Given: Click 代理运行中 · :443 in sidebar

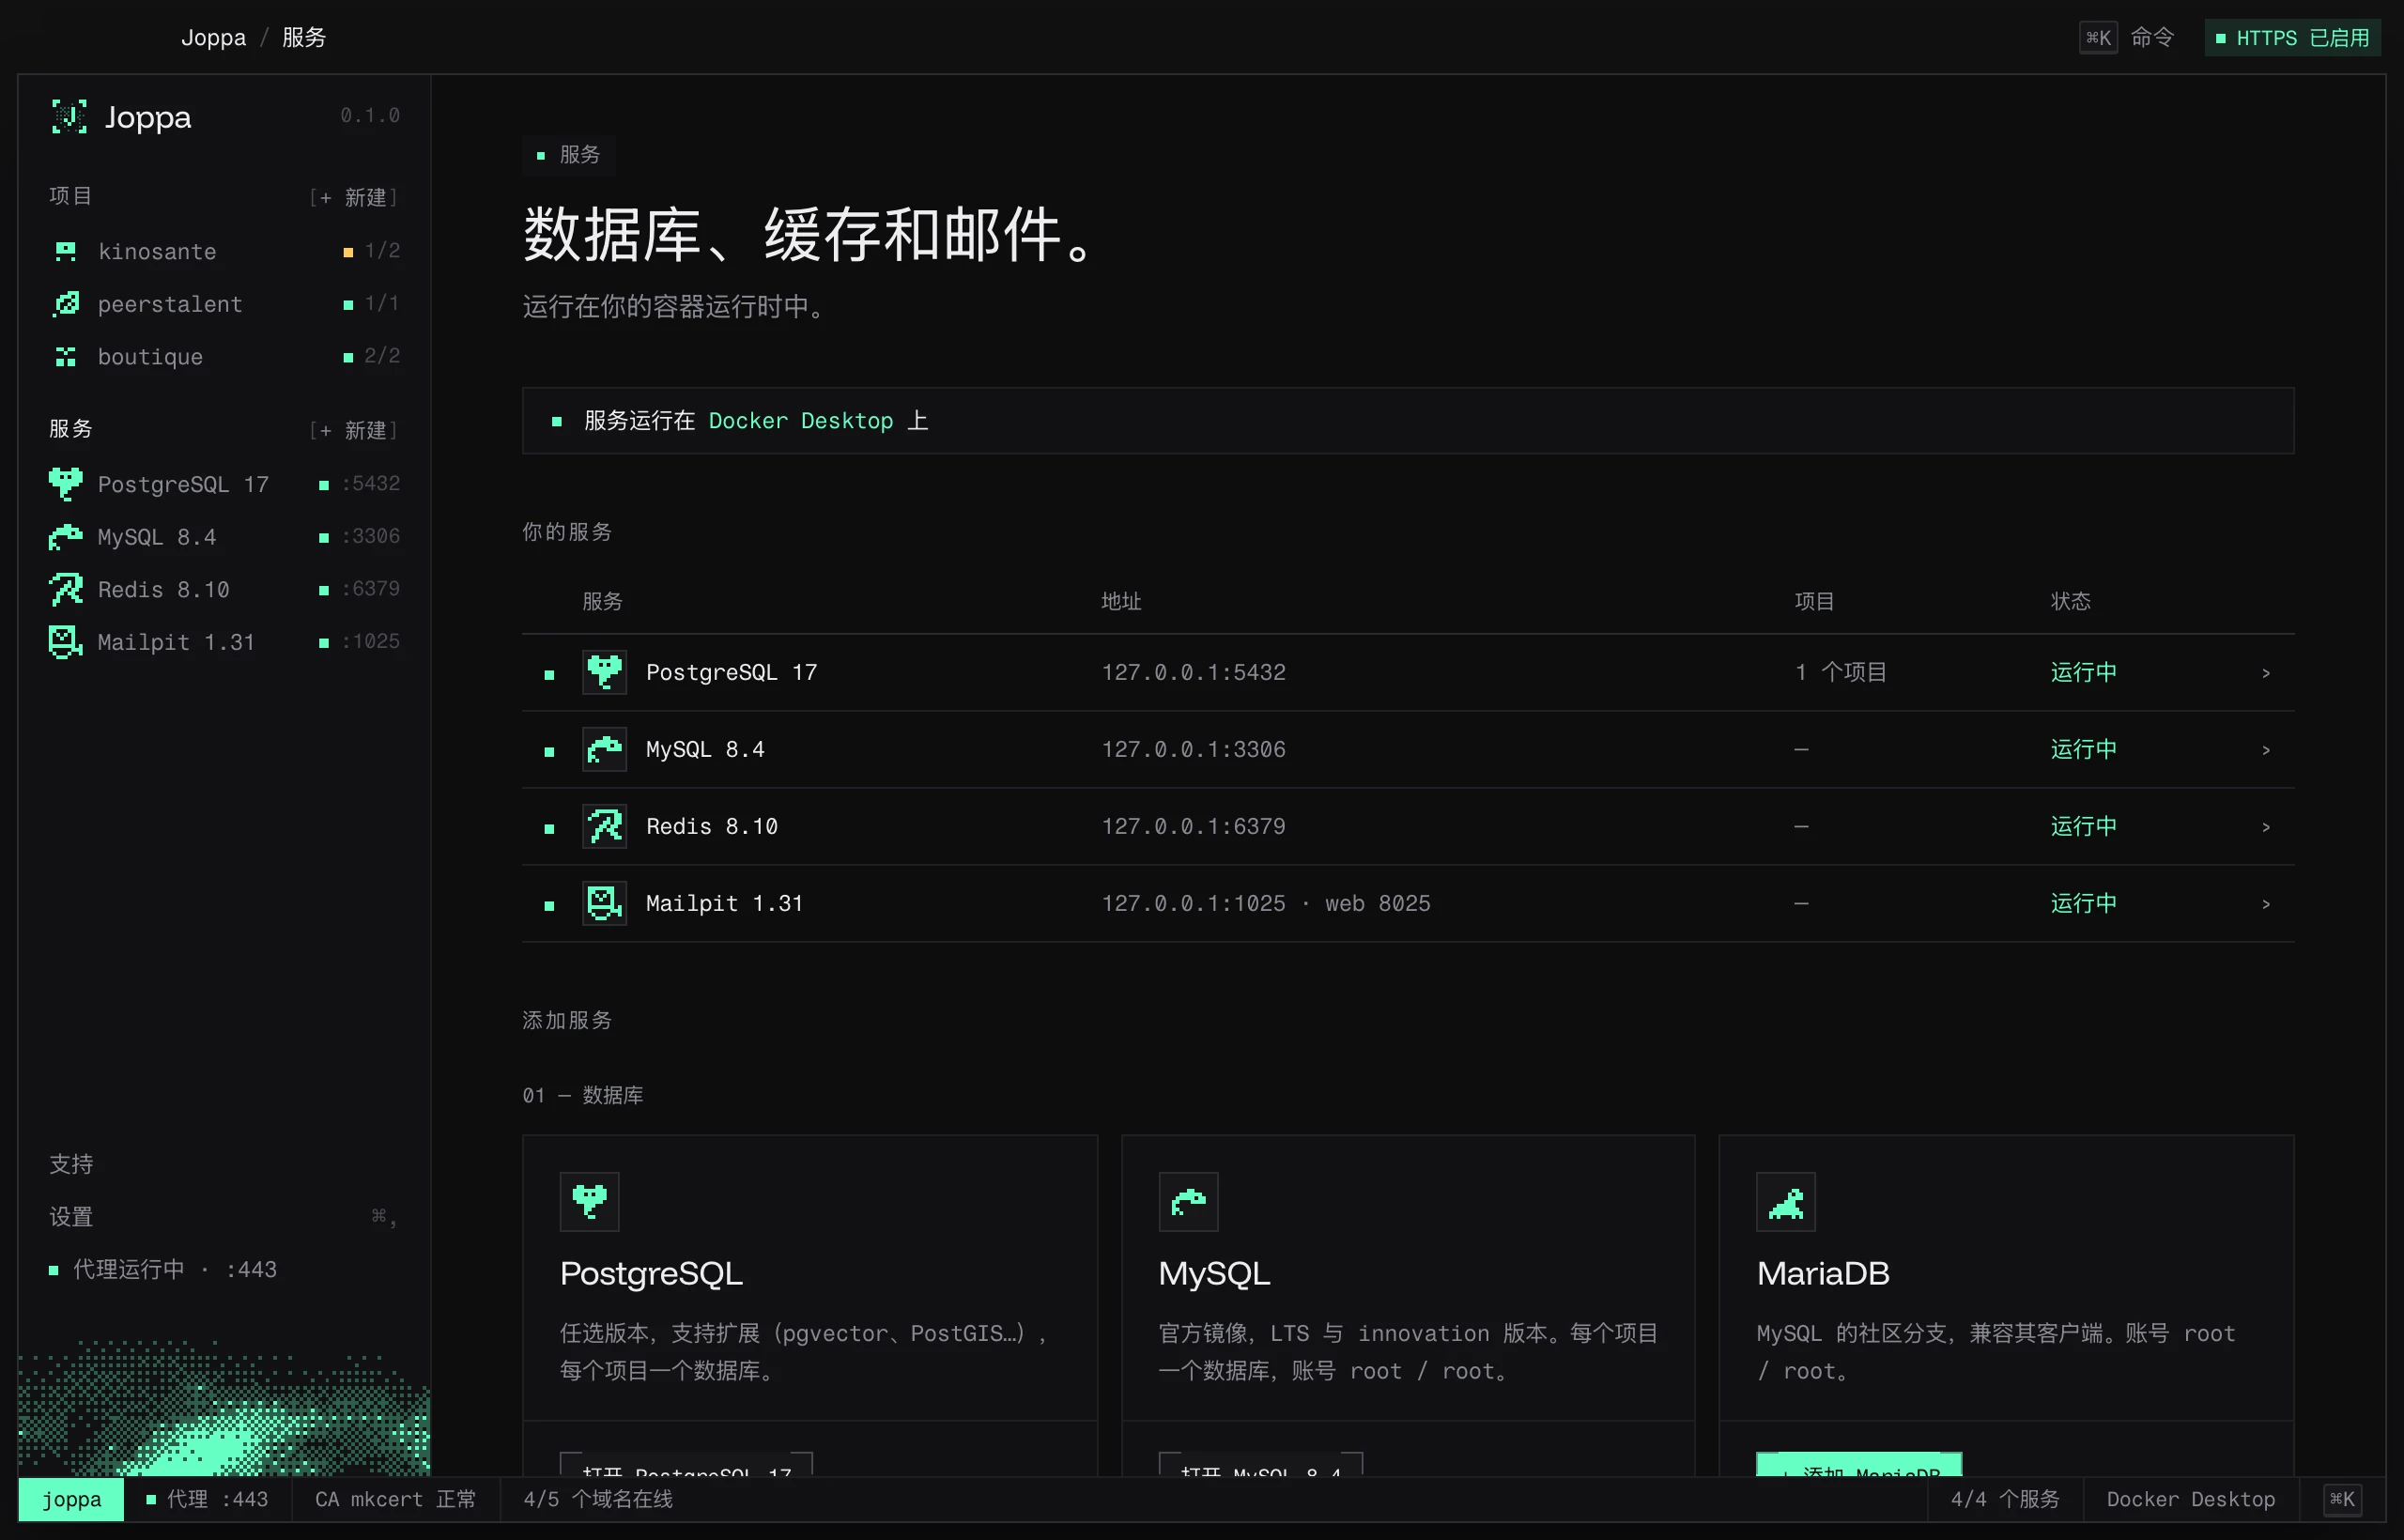Looking at the screenshot, I should coord(164,1270).
